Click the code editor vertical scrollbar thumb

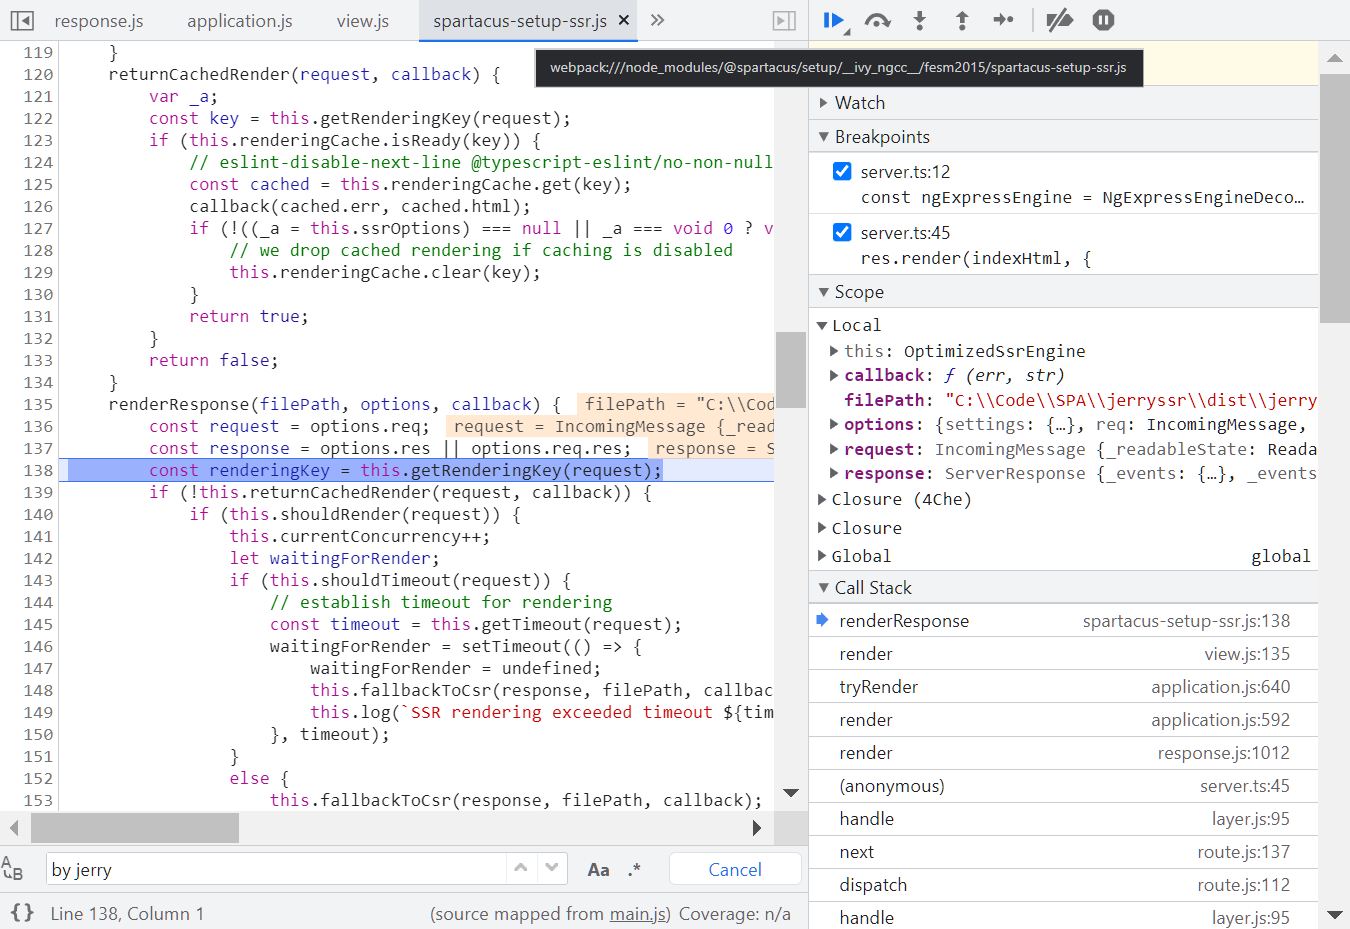(x=791, y=369)
